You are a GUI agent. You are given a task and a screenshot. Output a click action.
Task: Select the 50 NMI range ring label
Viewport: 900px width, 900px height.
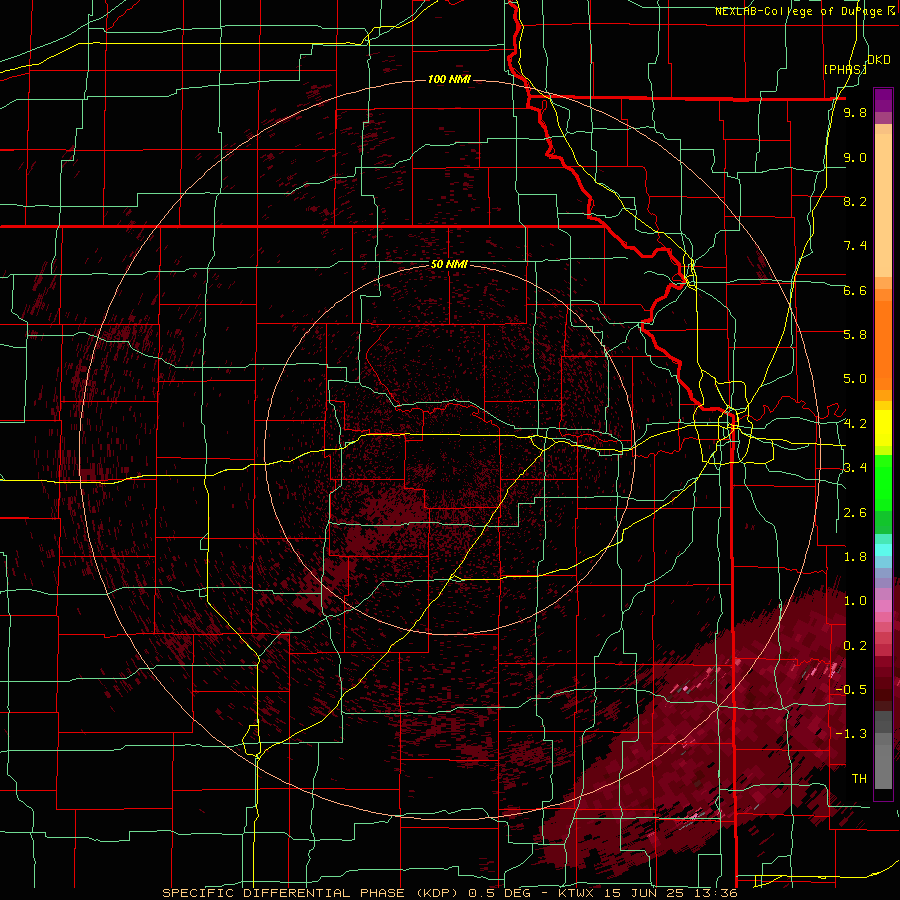tap(449, 265)
